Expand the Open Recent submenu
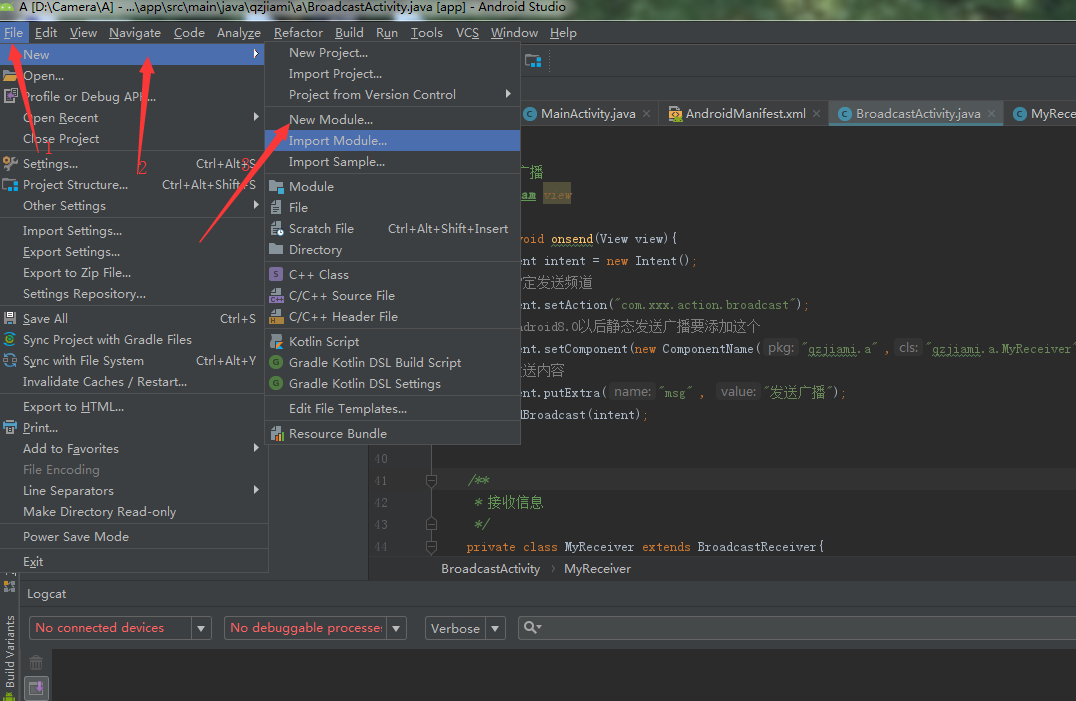 coord(65,117)
